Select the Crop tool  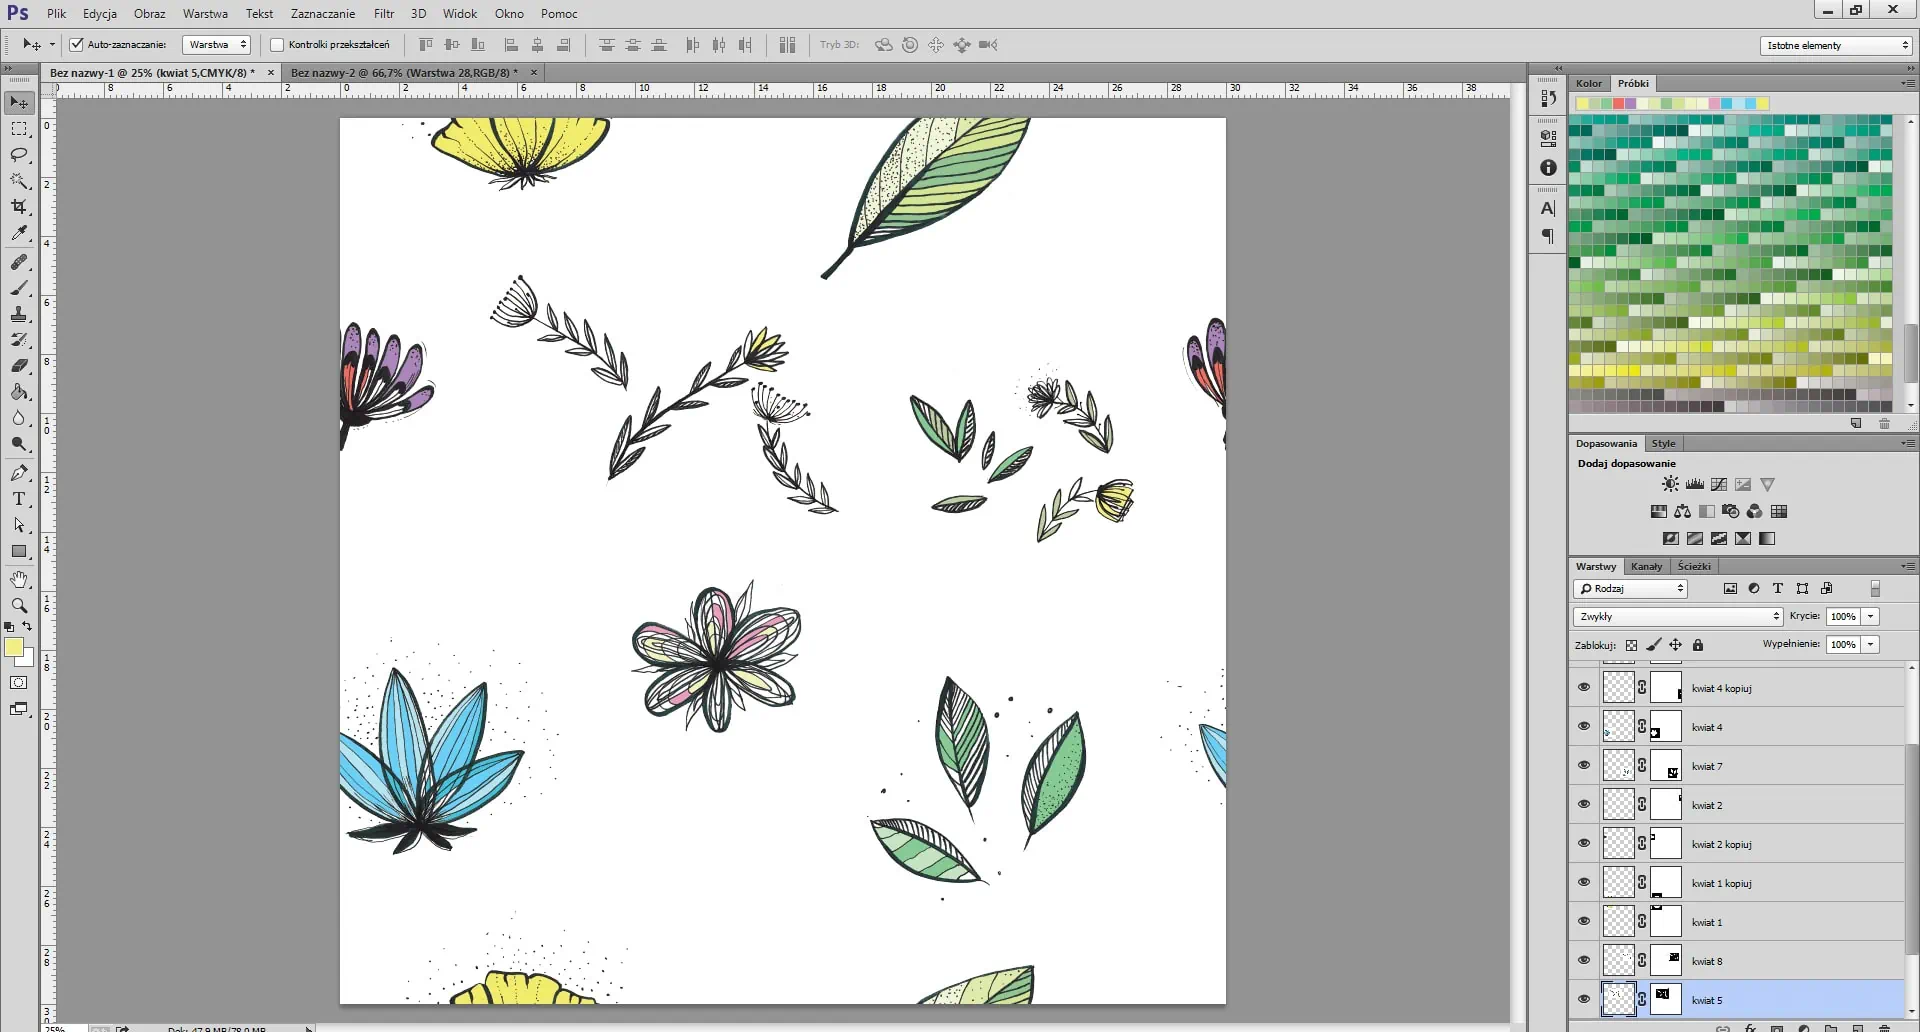coord(19,207)
